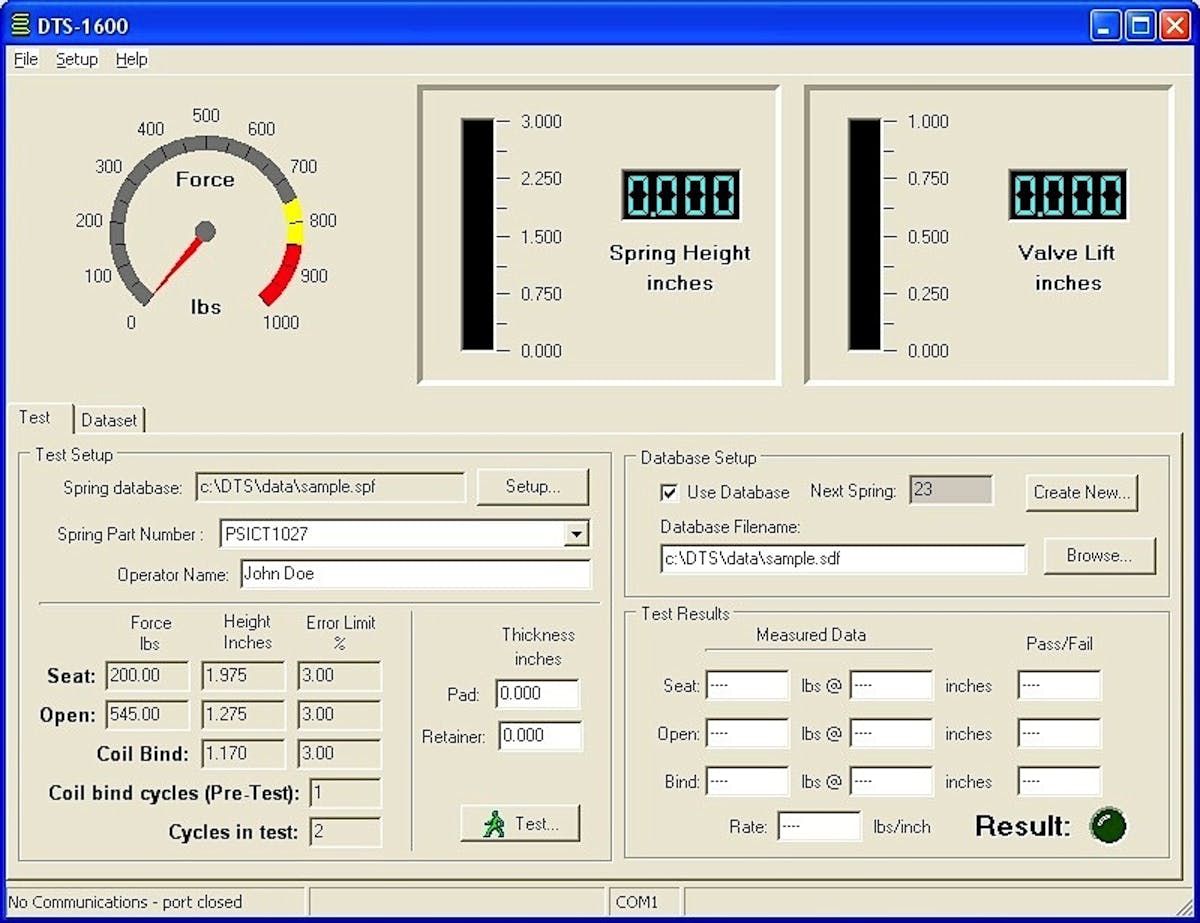
Task: Expand the Spring Part Number dropdown
Action: [x=577, y=534]
